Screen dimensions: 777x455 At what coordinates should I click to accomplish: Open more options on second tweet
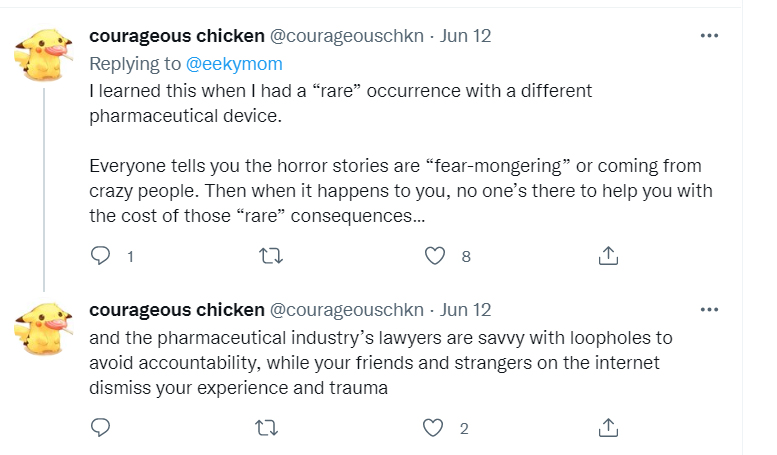pos(710,310)
